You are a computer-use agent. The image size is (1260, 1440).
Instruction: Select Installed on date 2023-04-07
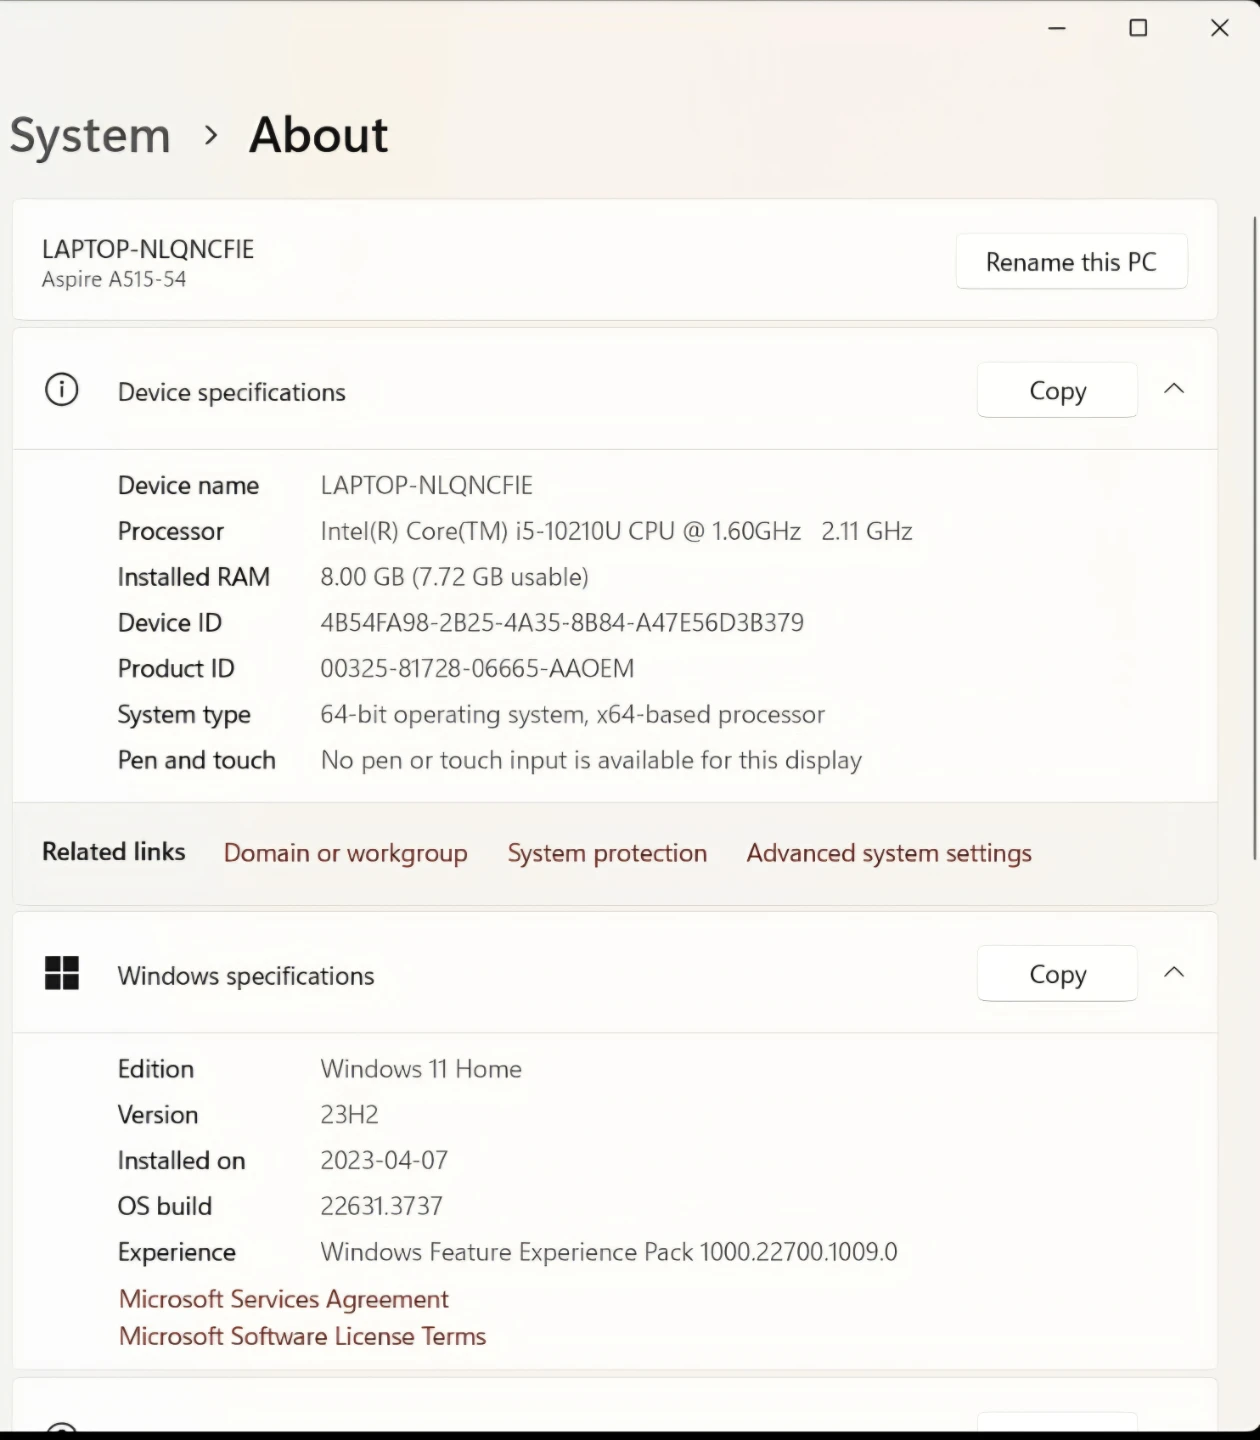click(x=384, y=1160)
